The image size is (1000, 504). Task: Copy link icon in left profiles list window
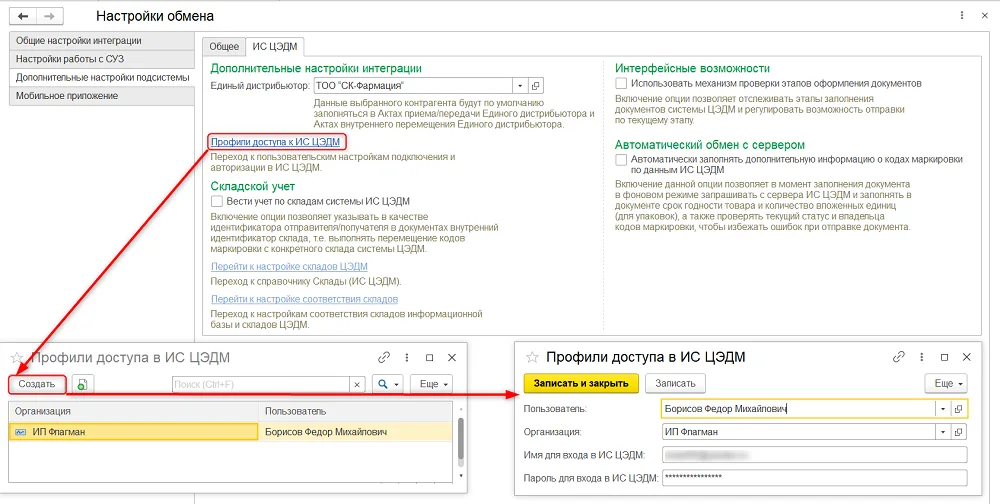pyautogui.click(x=384, y=358)
